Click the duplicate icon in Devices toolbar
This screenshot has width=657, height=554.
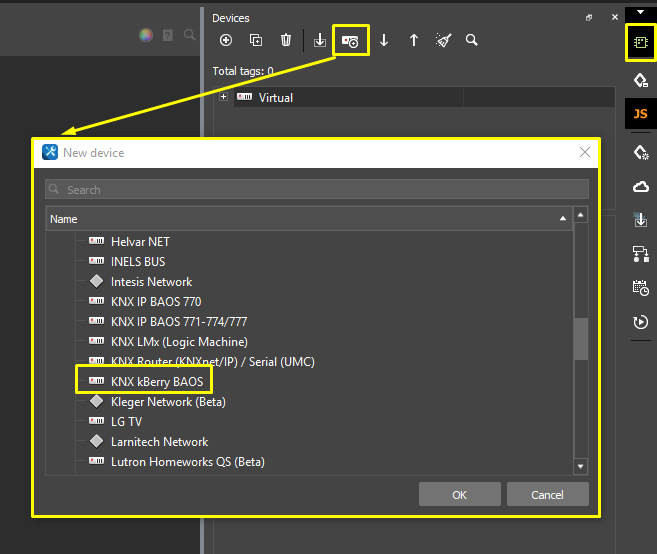(256, 41)
